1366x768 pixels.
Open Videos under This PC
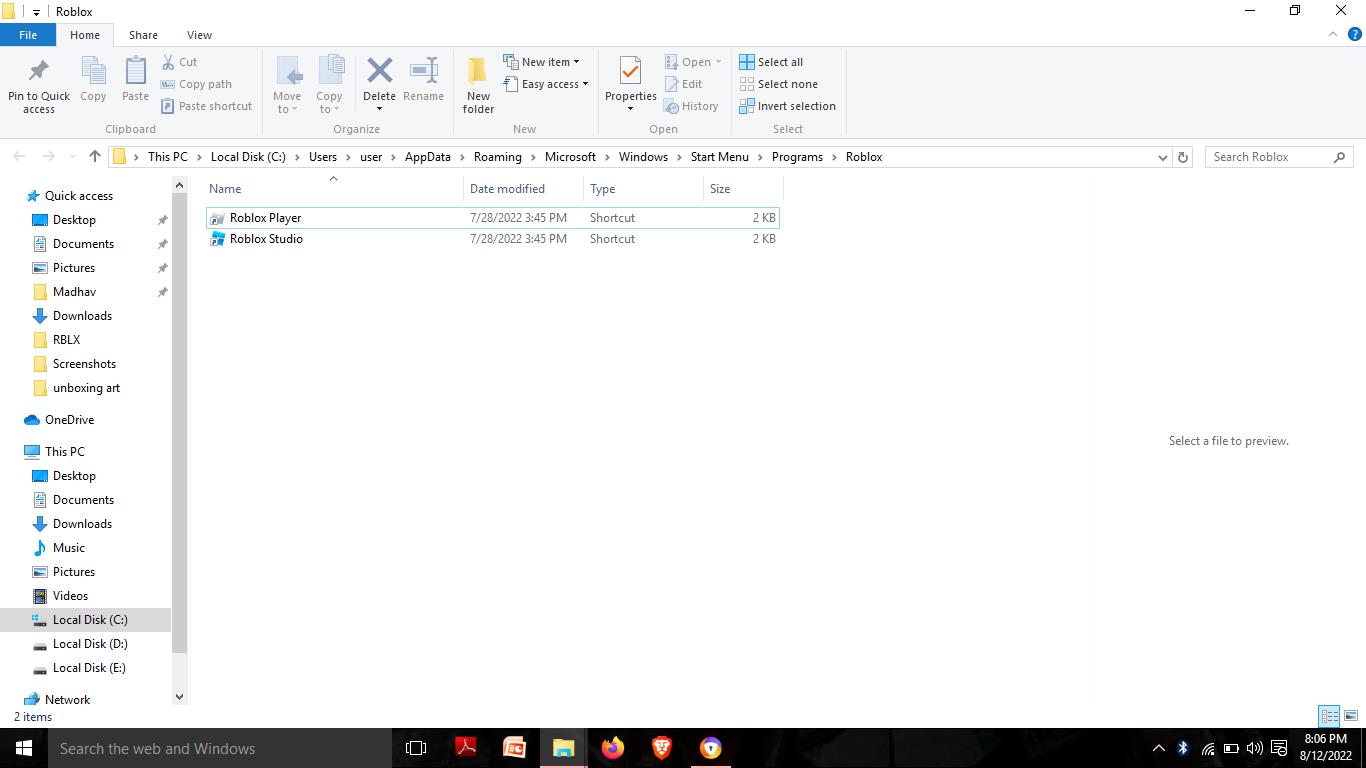point(70,596)
